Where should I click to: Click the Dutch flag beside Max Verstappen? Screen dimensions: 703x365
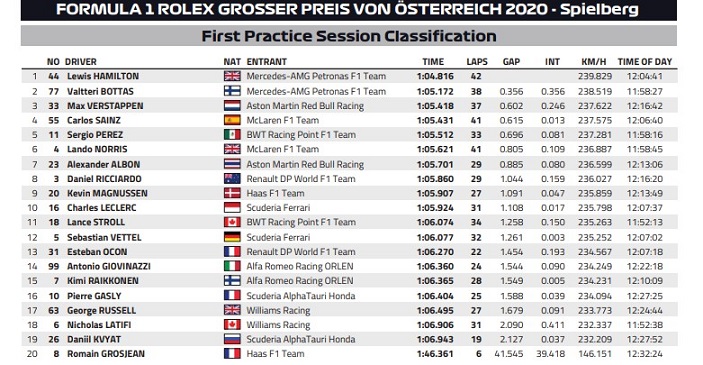click(232, 106)
